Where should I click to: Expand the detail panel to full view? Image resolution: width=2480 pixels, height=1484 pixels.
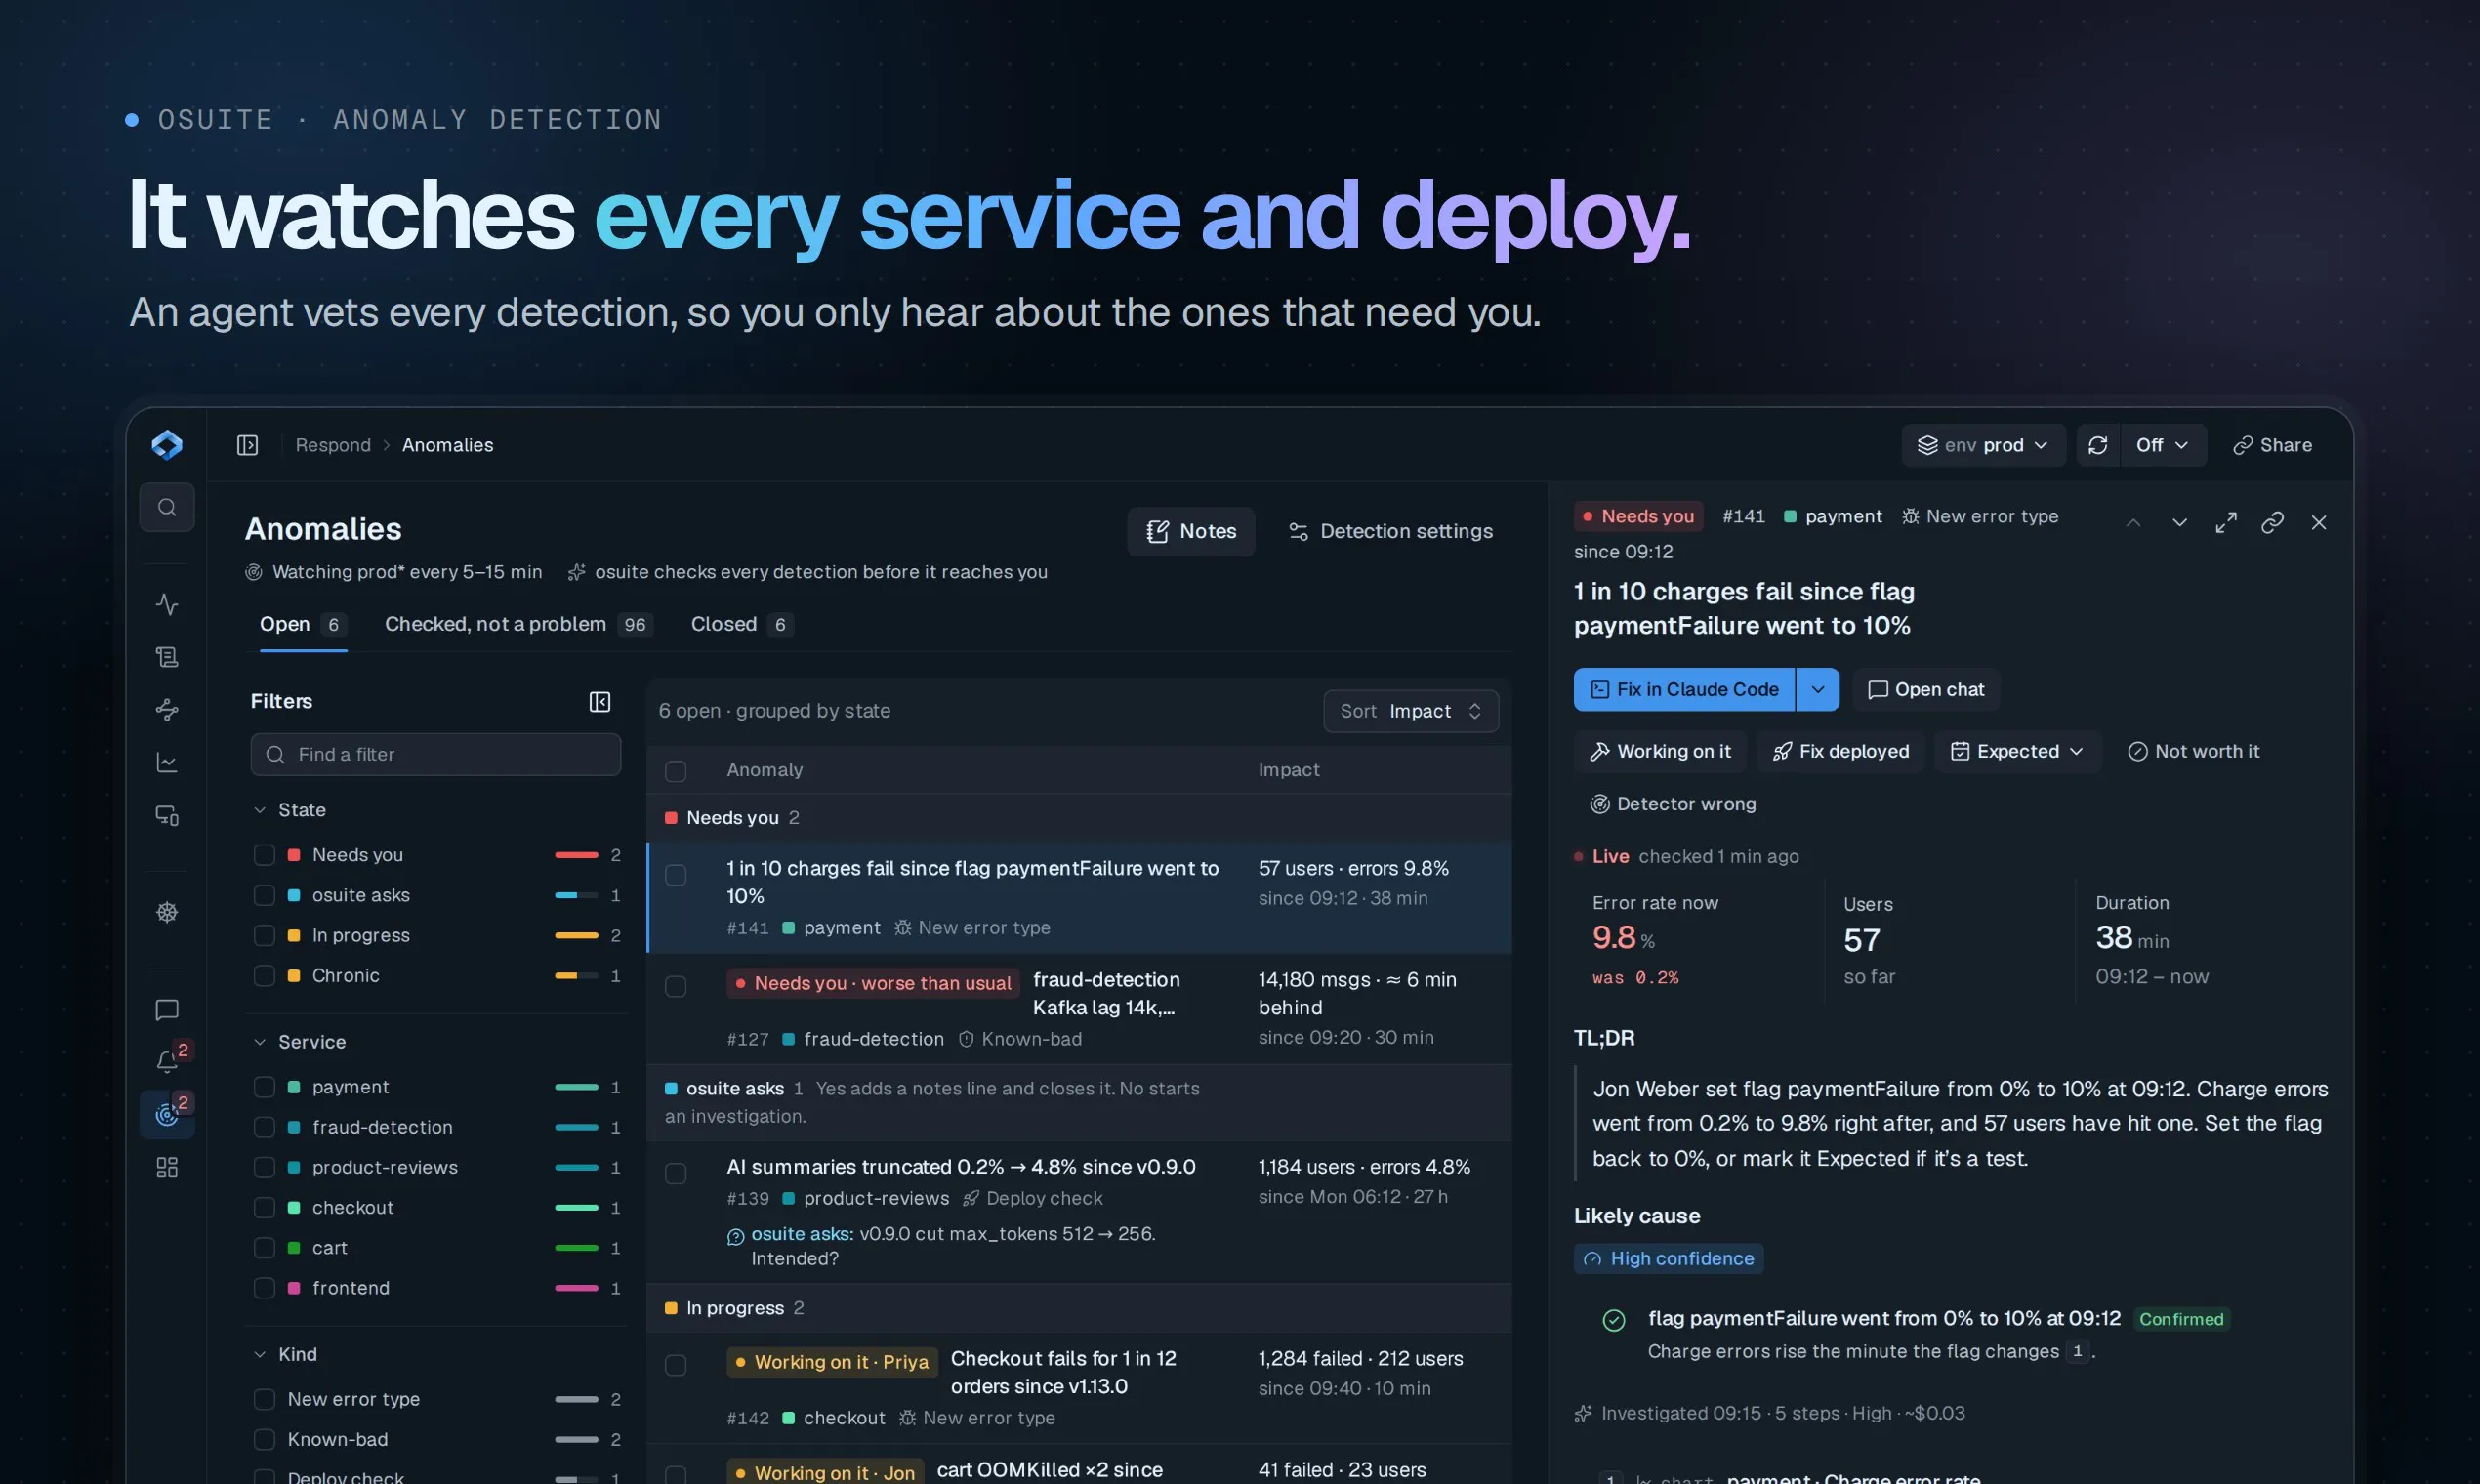click(x=2226, y=523)
